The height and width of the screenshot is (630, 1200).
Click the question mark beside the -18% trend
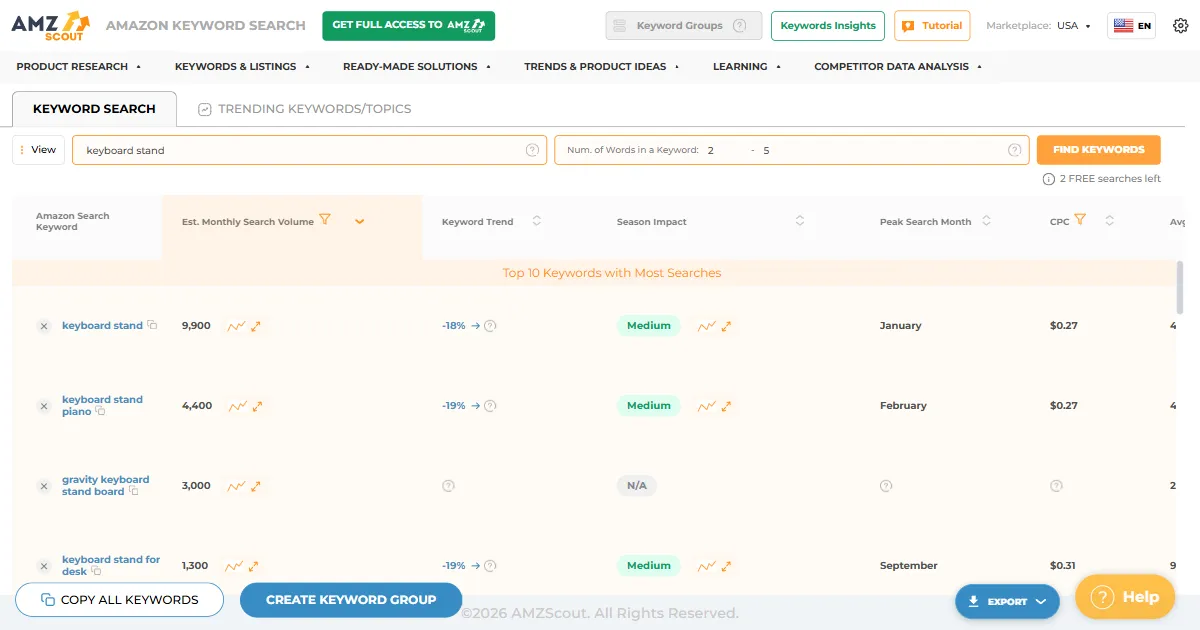pos(488,325)
